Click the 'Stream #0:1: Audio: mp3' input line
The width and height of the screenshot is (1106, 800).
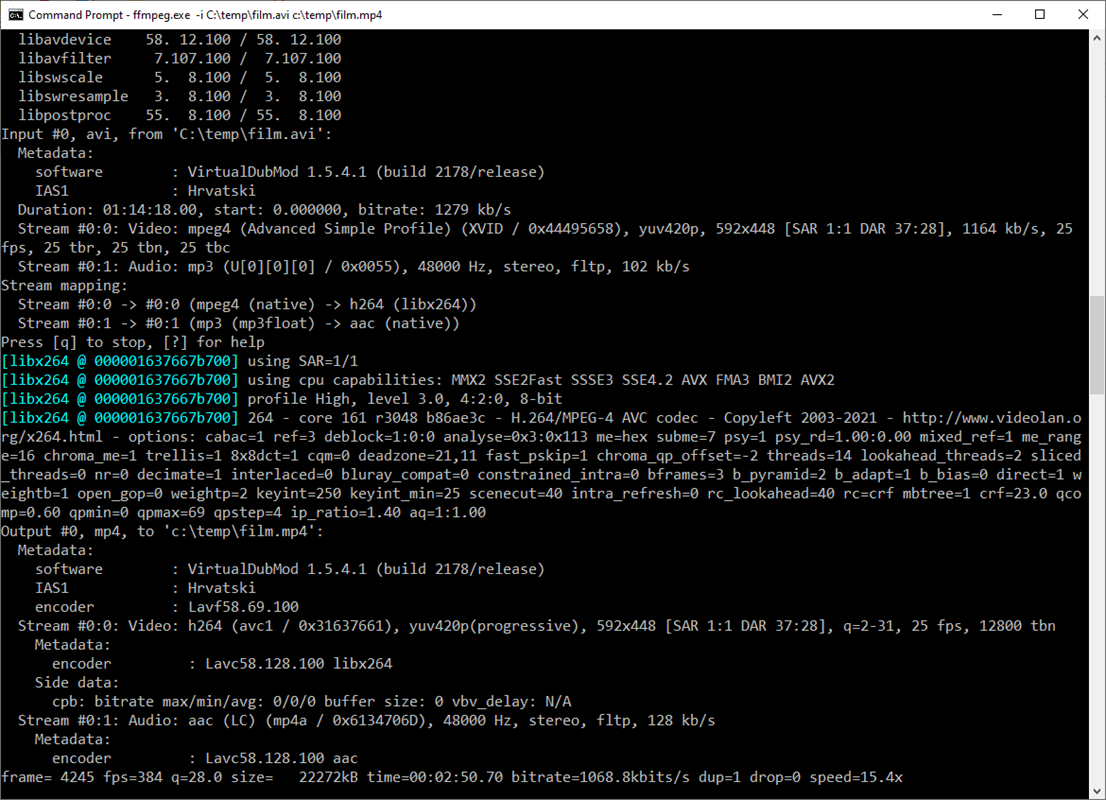pos(354,267)
